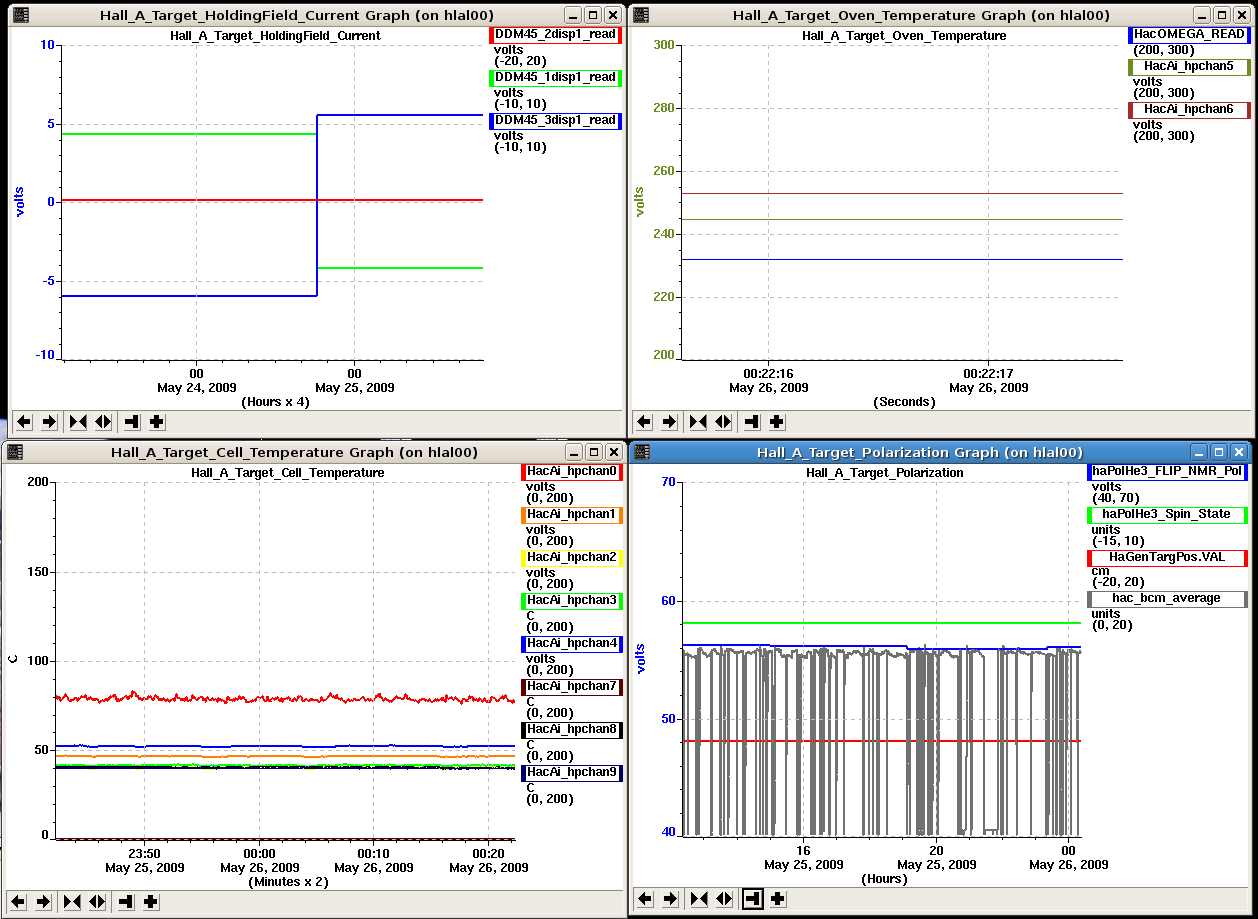
Task: Click inward-arrows zoom icon in HoldingField_Current window
Action: point(77,422)
